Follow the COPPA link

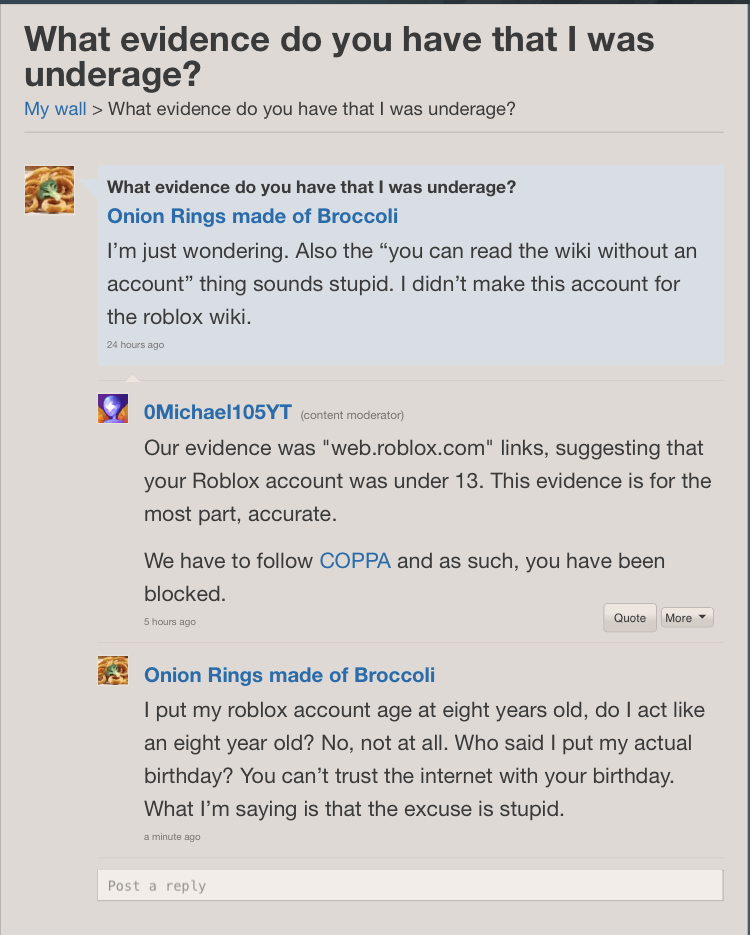[355, 561]
